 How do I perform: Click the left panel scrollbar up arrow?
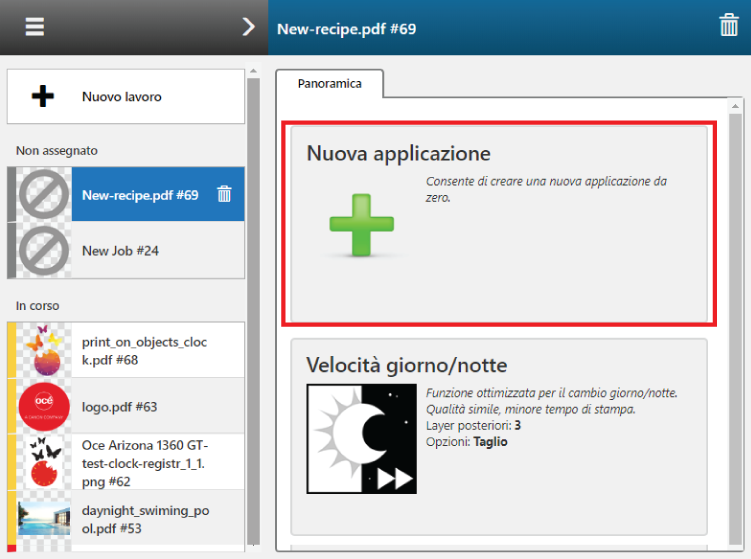tap(253, 71)
